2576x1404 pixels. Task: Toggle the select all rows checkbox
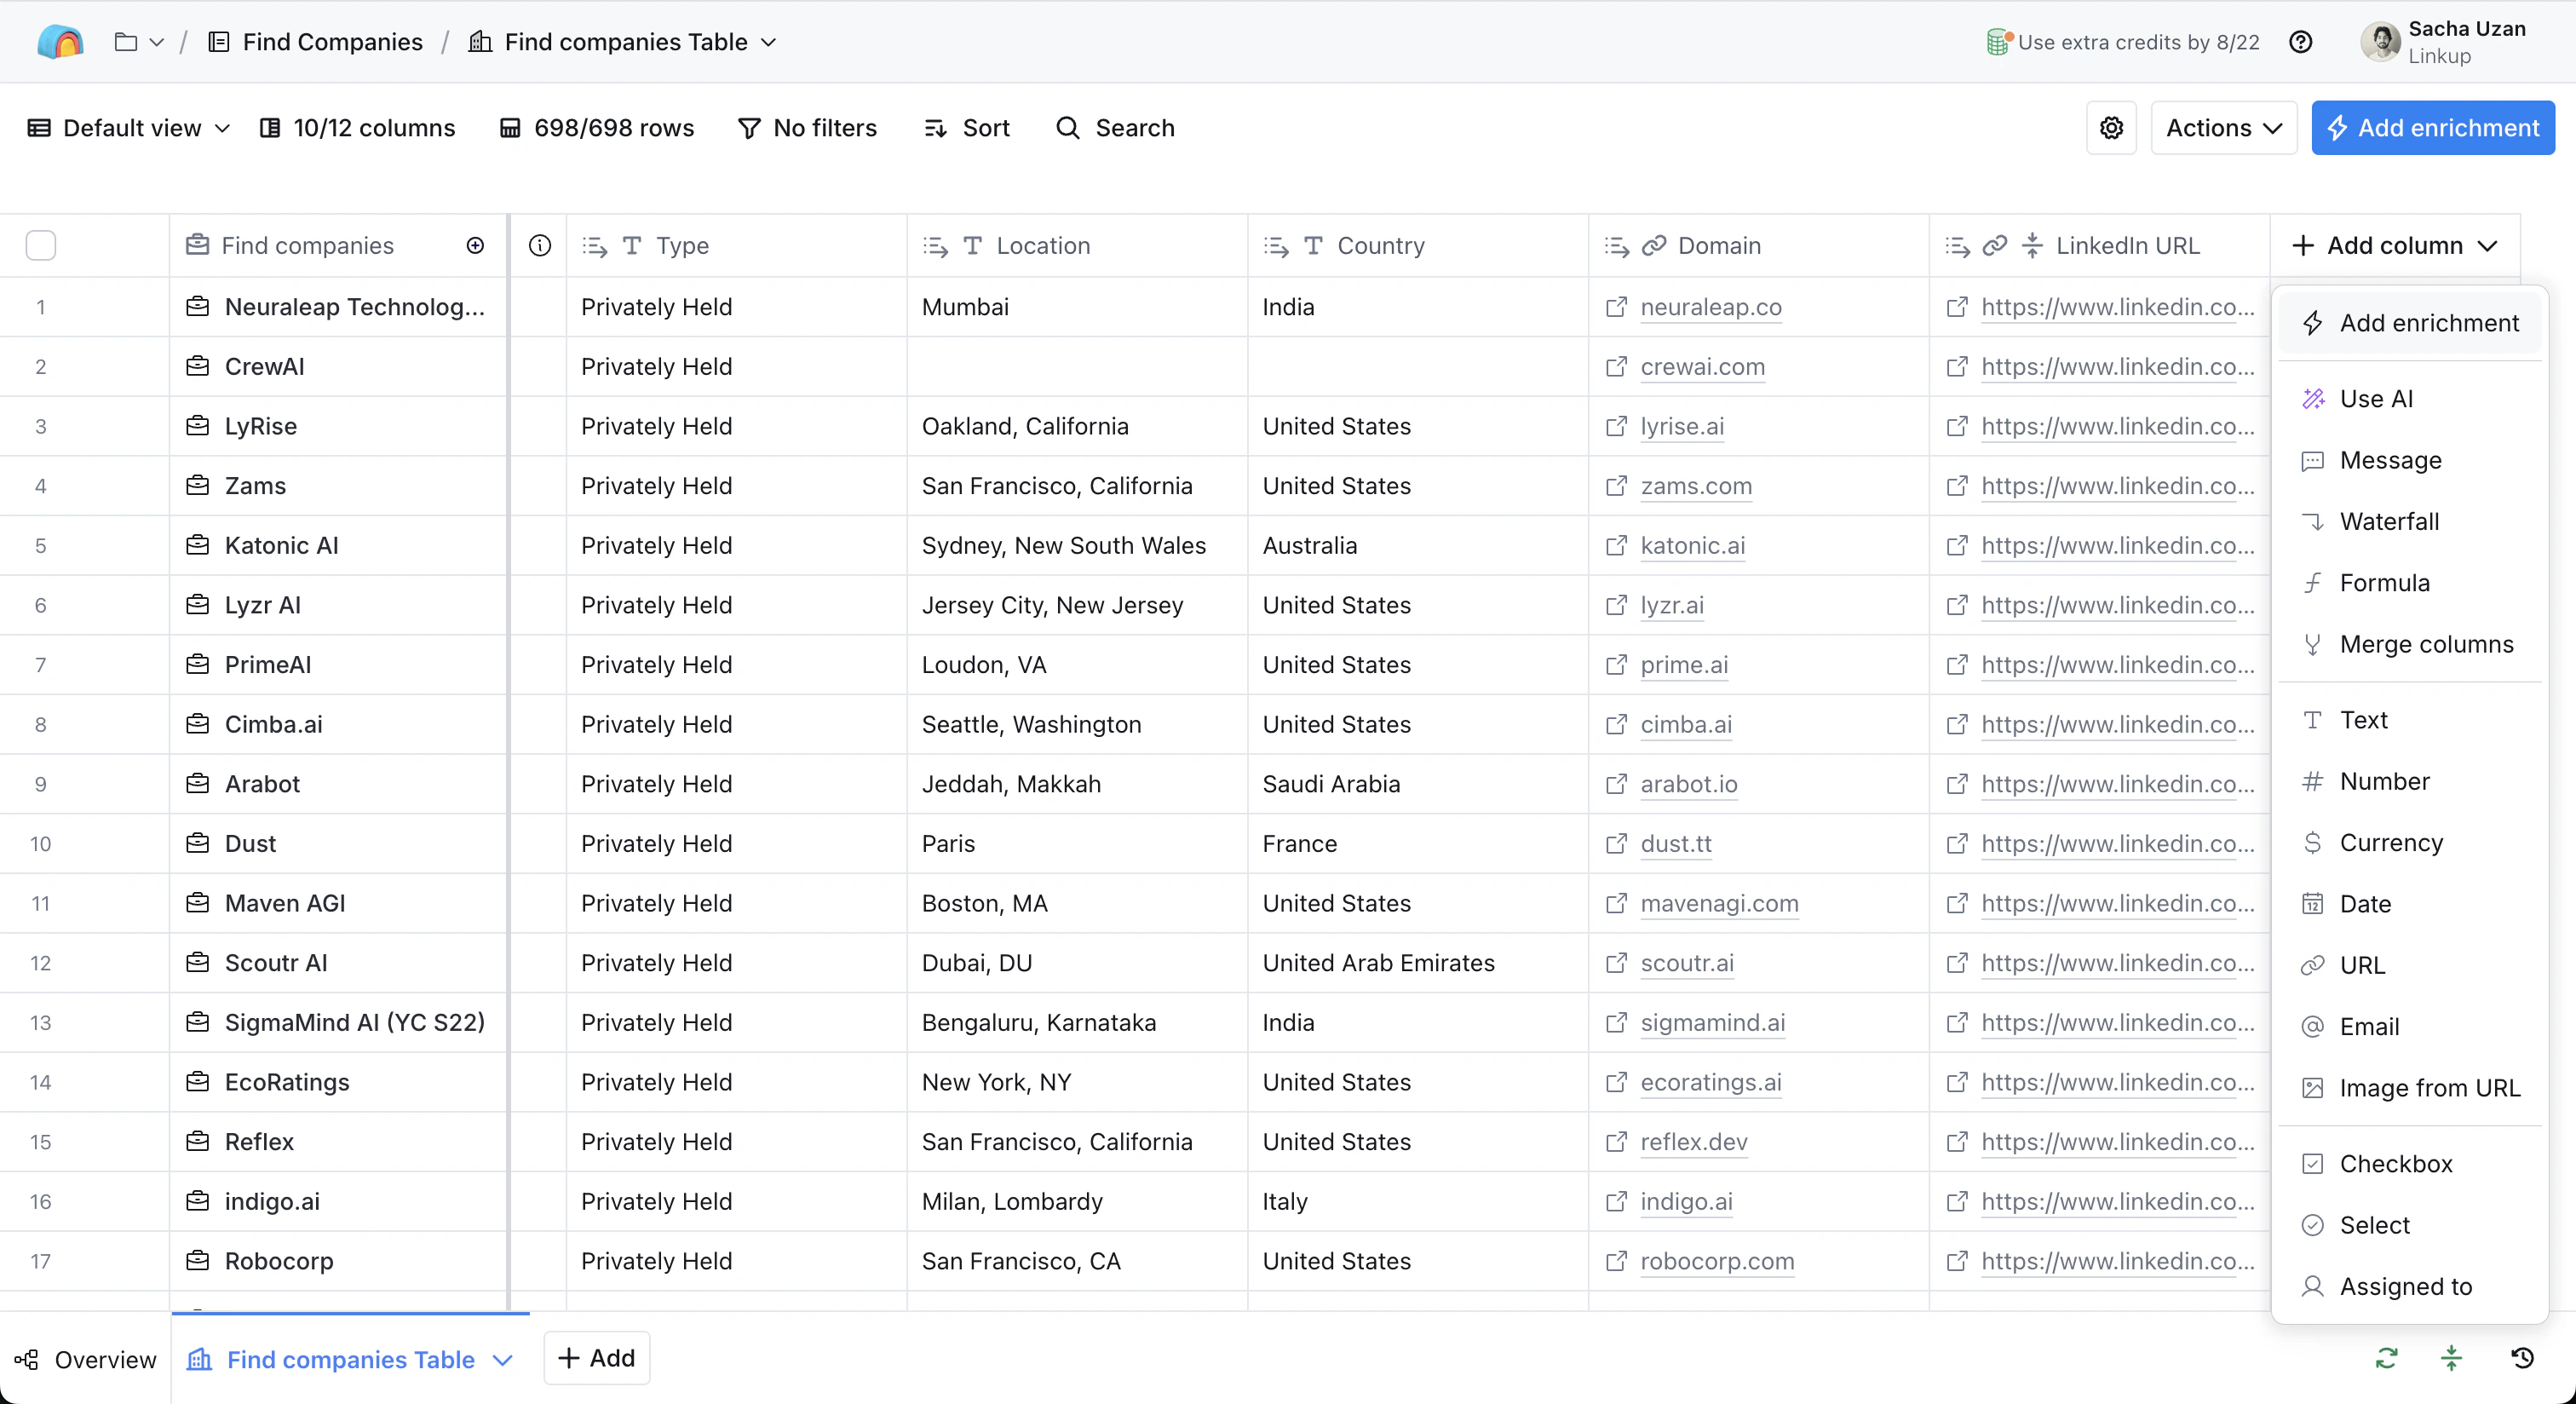coord(41,246)
